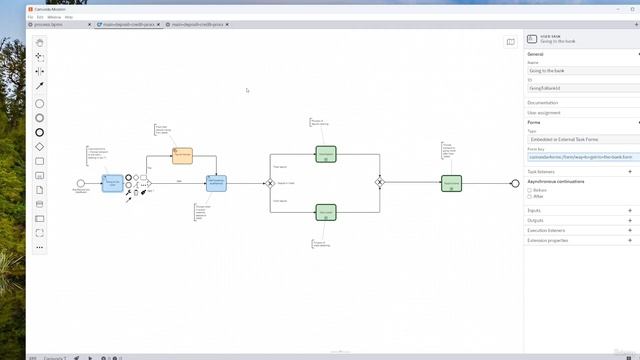The height and width of the screenshot is (360, 640).
Task: Pick the end event shape from palette
Action: click(x=40, y=132)
